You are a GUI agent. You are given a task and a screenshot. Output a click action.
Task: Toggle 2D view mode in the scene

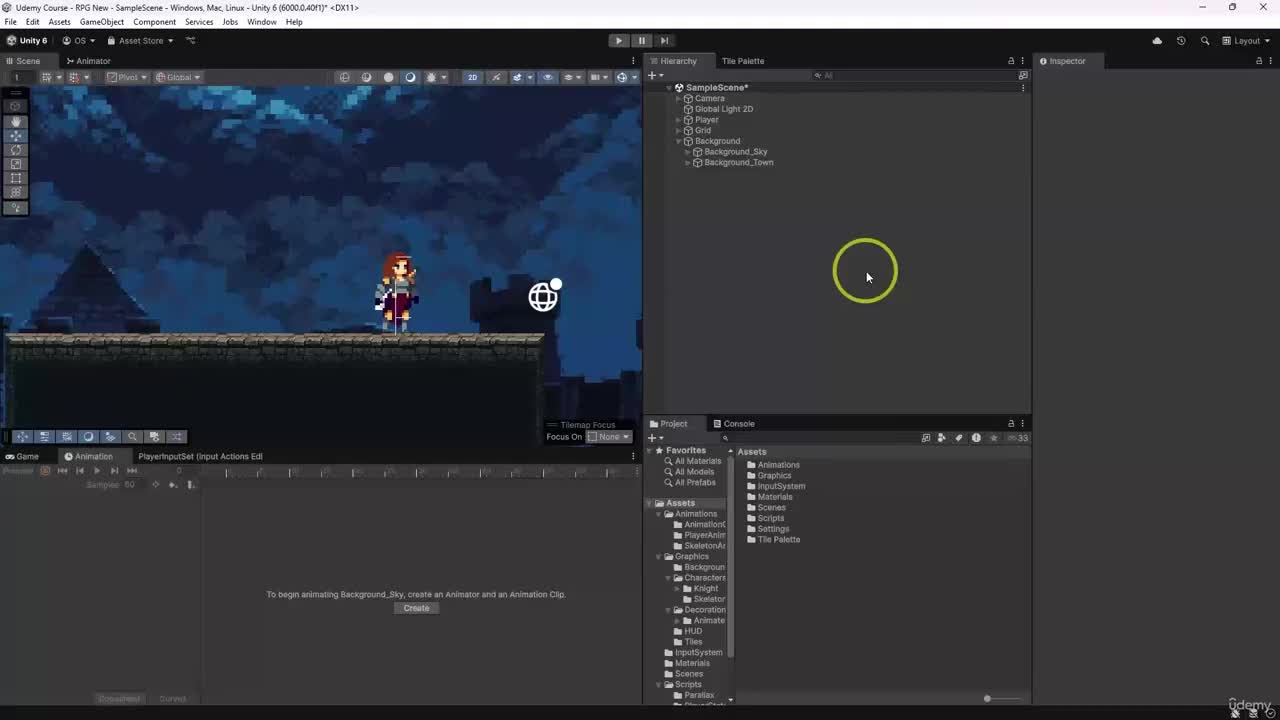[x=472, y=77]
